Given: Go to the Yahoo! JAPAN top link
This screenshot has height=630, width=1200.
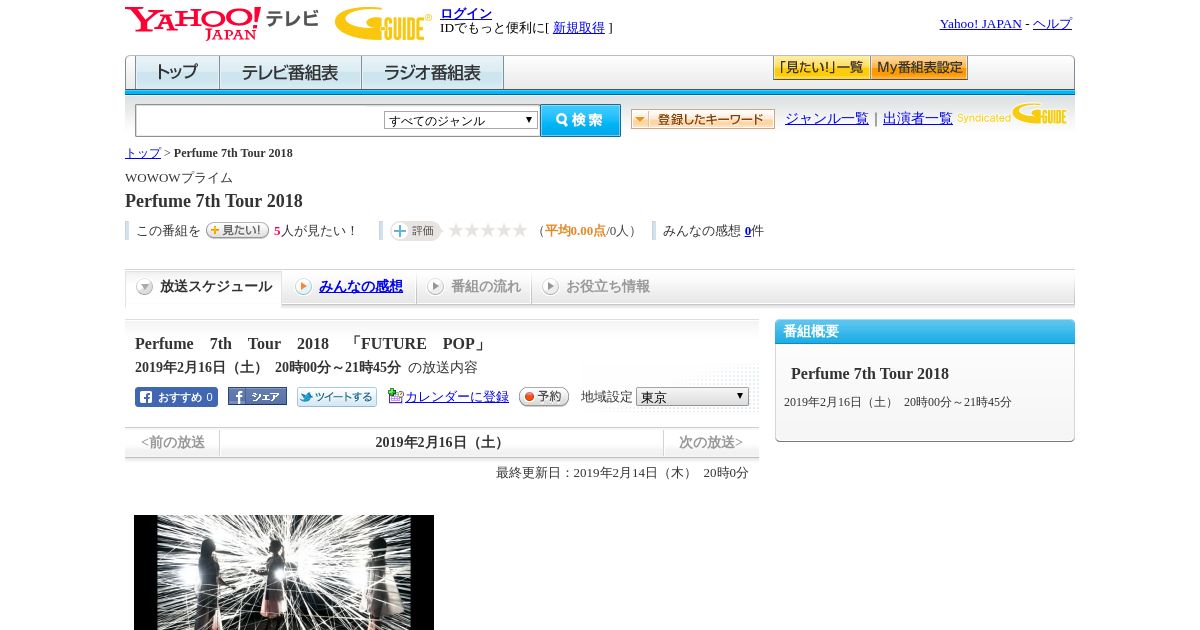Looking at the screenshot, I should coord(980,24).
